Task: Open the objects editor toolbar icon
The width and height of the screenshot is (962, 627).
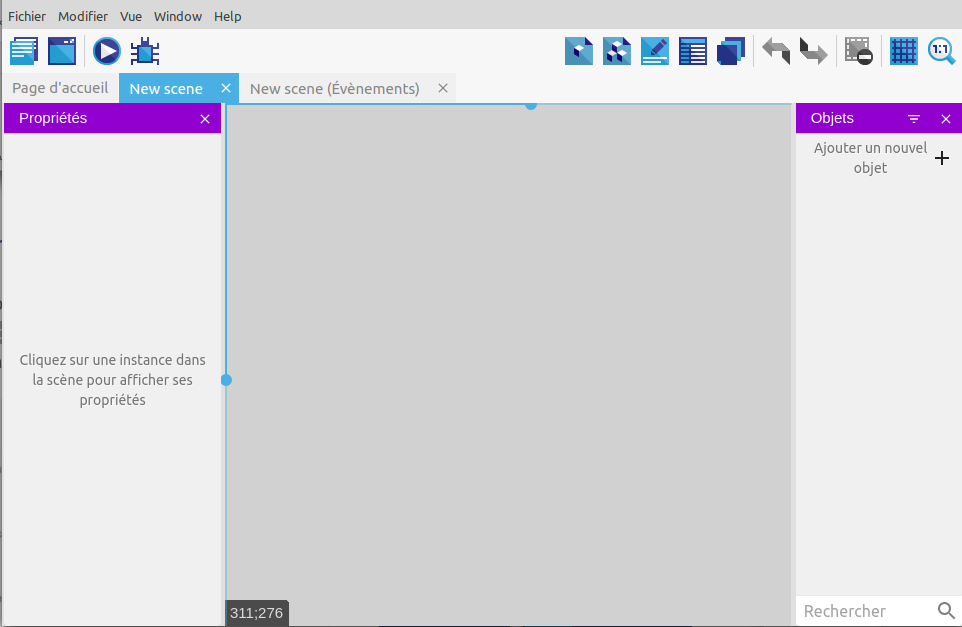Action: (579, 51)
